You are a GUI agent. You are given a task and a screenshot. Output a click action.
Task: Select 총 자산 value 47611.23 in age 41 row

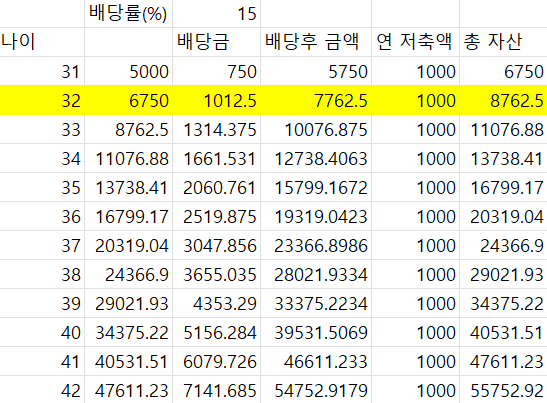tap(503, 361)
